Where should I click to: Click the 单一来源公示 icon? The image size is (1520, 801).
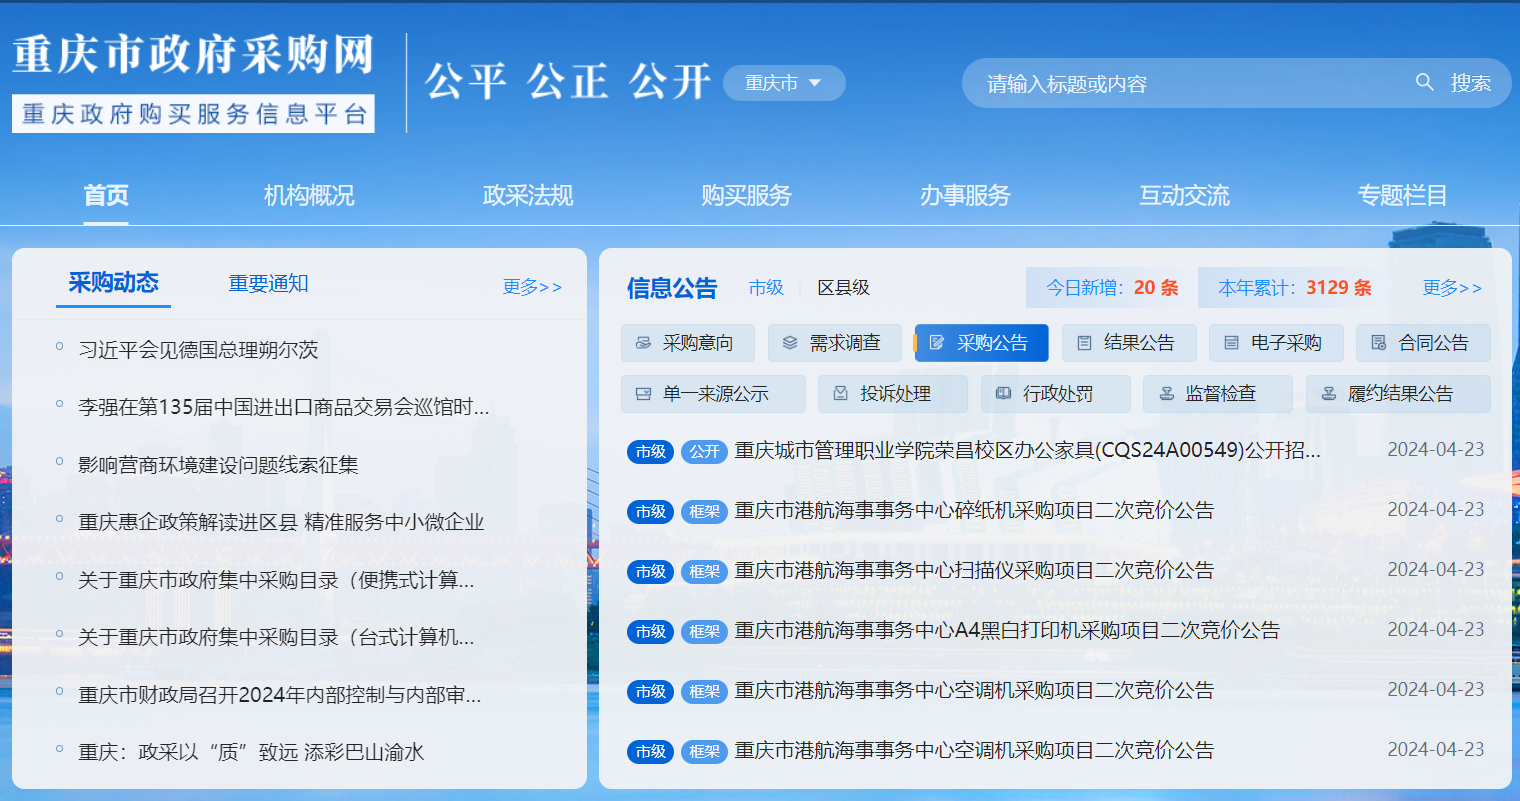click(643, 394)
